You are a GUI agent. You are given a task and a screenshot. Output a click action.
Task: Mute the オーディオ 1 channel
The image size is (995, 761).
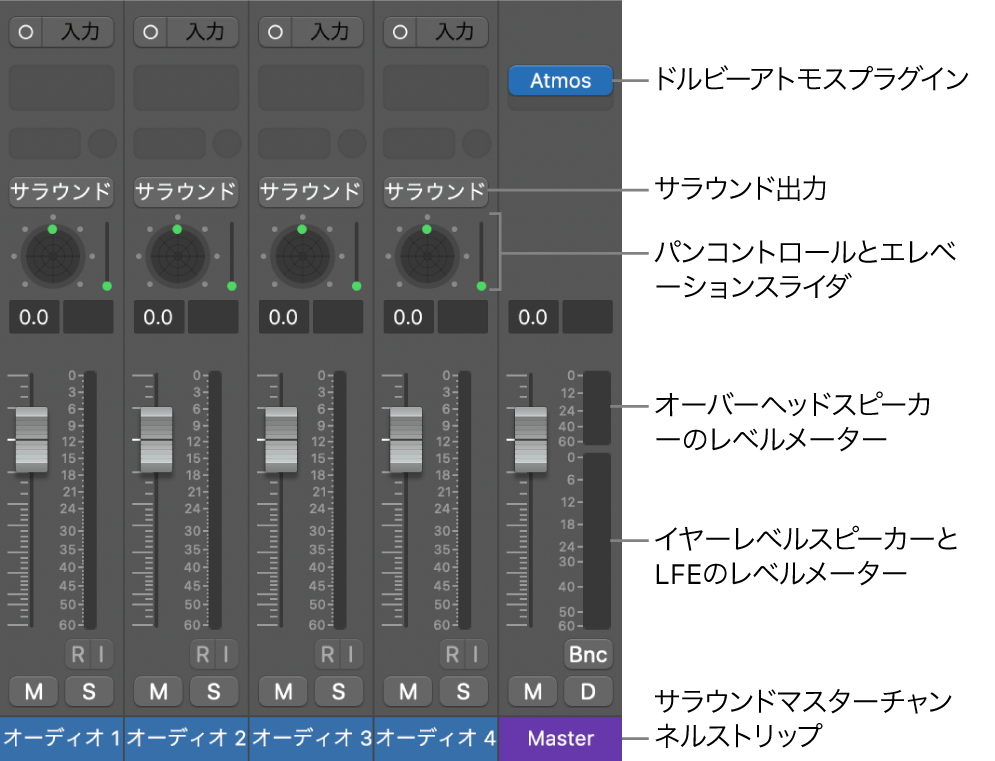34,691
